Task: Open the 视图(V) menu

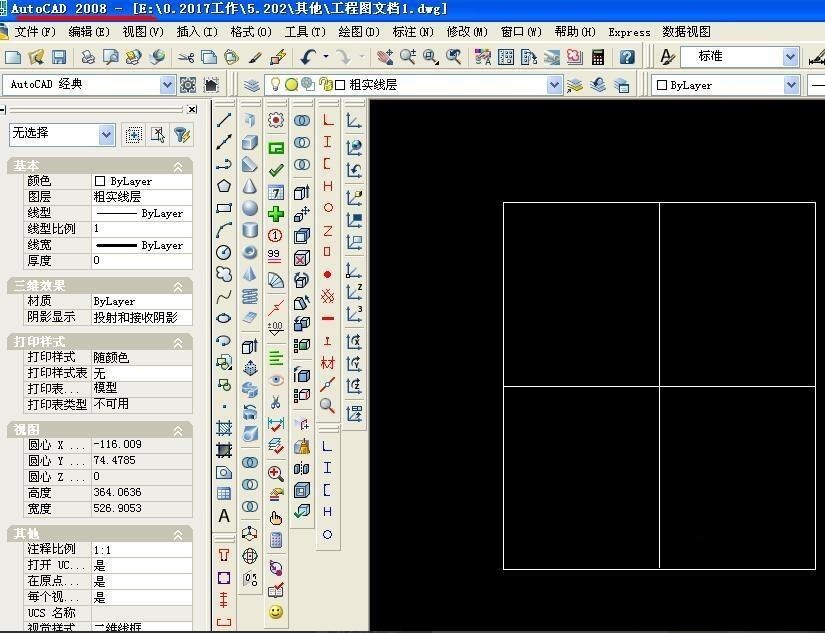Action: [143, 32]
